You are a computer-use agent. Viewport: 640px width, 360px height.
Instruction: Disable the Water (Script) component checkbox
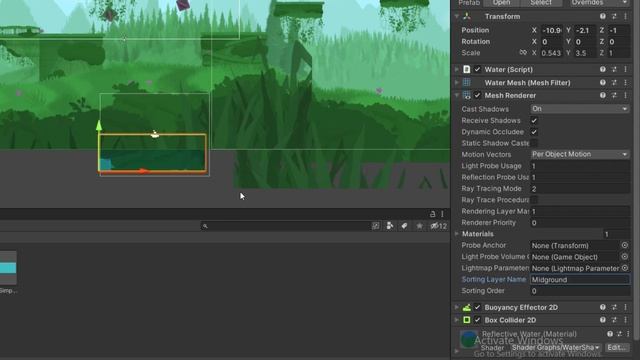[x=477, y=69]
